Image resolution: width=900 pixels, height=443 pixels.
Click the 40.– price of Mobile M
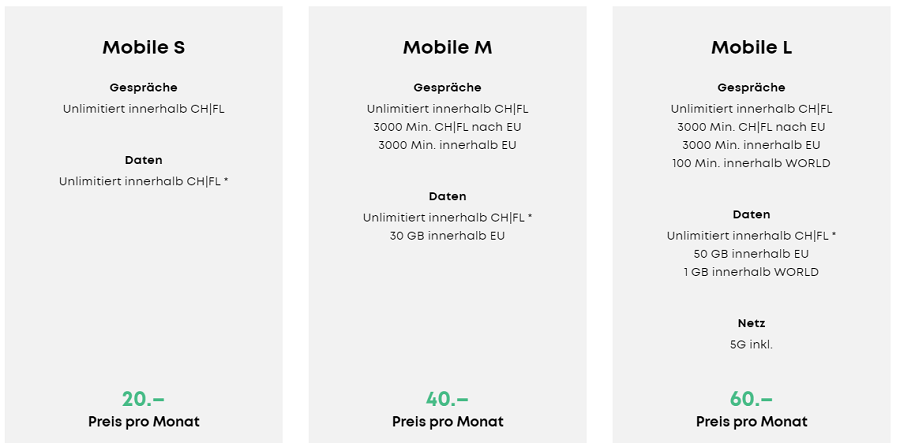coord(447,398)
